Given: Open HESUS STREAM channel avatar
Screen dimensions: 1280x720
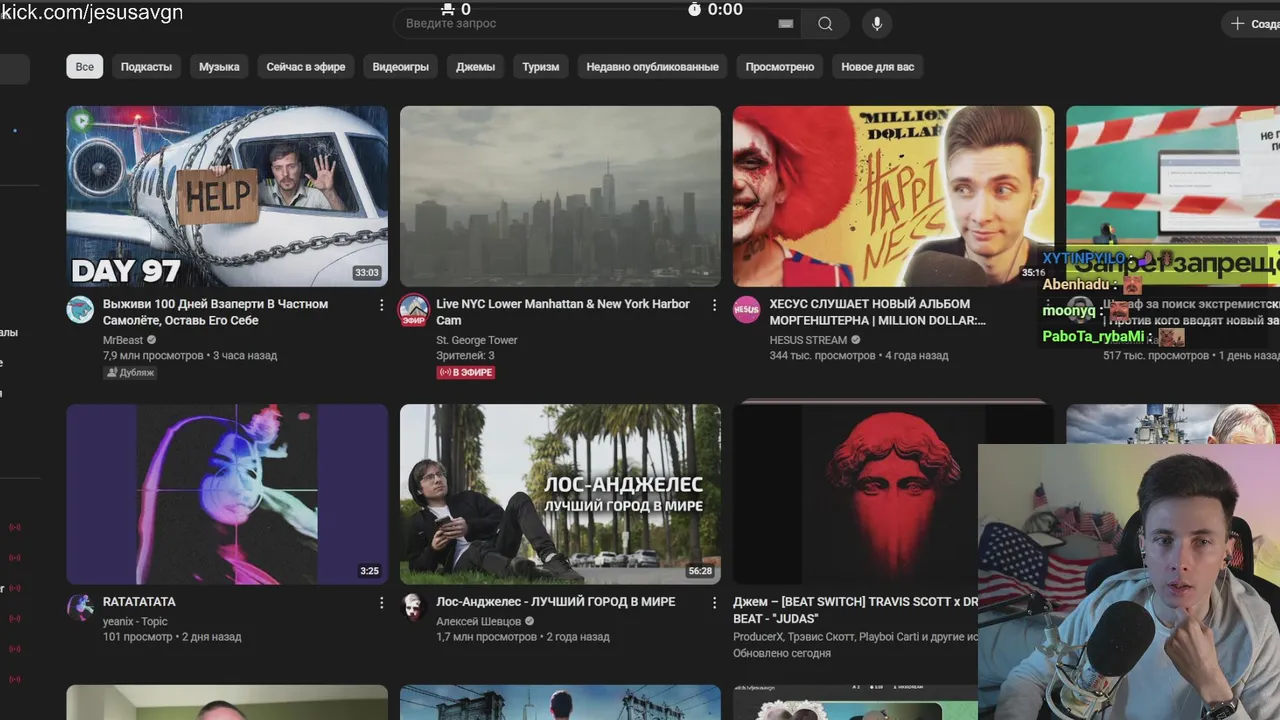Looking at the screenshot, I should tap(747, 309).
